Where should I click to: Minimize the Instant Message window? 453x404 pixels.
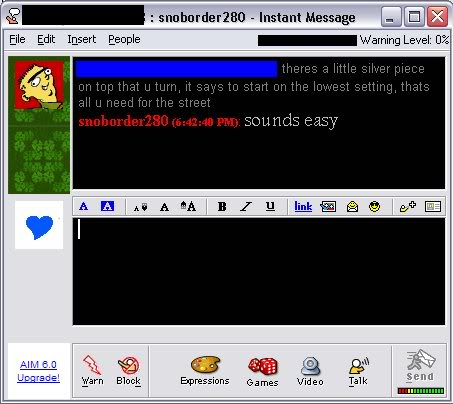coord(391,17)
